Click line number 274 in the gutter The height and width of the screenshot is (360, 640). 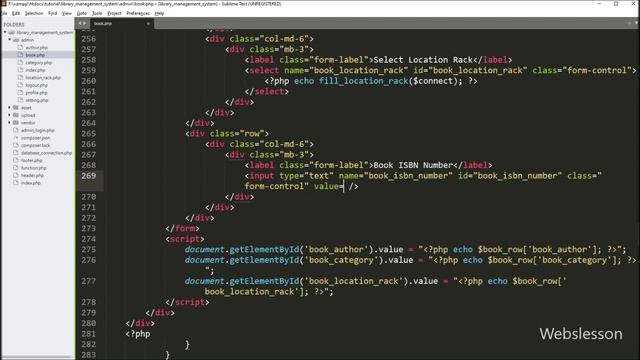tap(89, 239)
